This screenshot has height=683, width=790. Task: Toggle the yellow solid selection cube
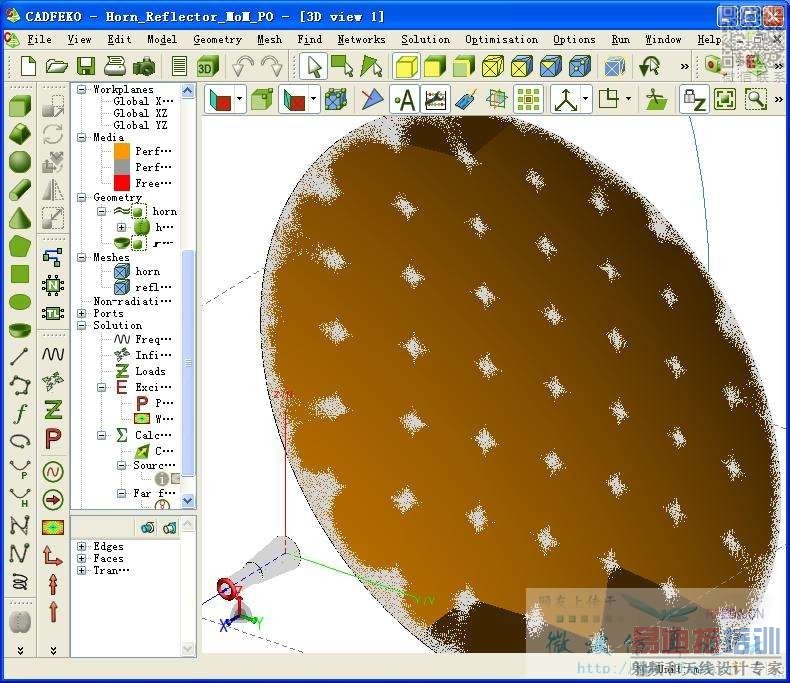[406, 66]
